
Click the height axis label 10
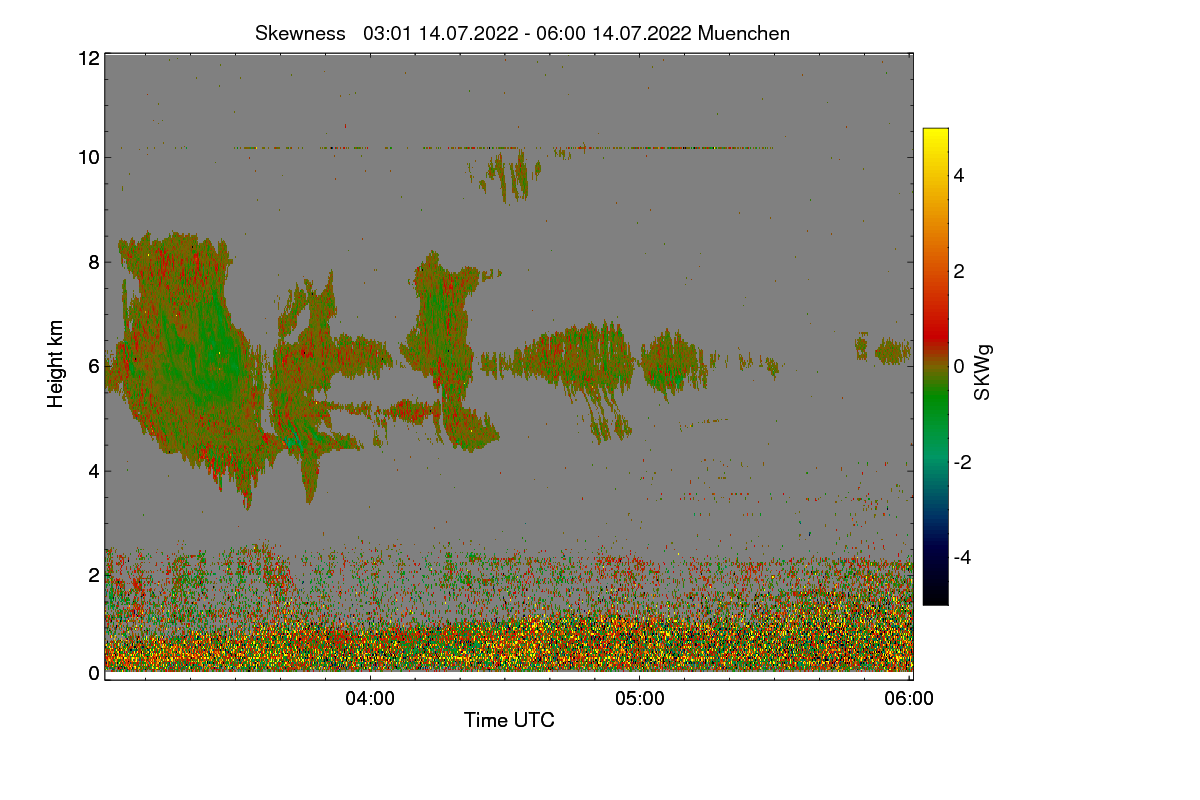(88, 157)
